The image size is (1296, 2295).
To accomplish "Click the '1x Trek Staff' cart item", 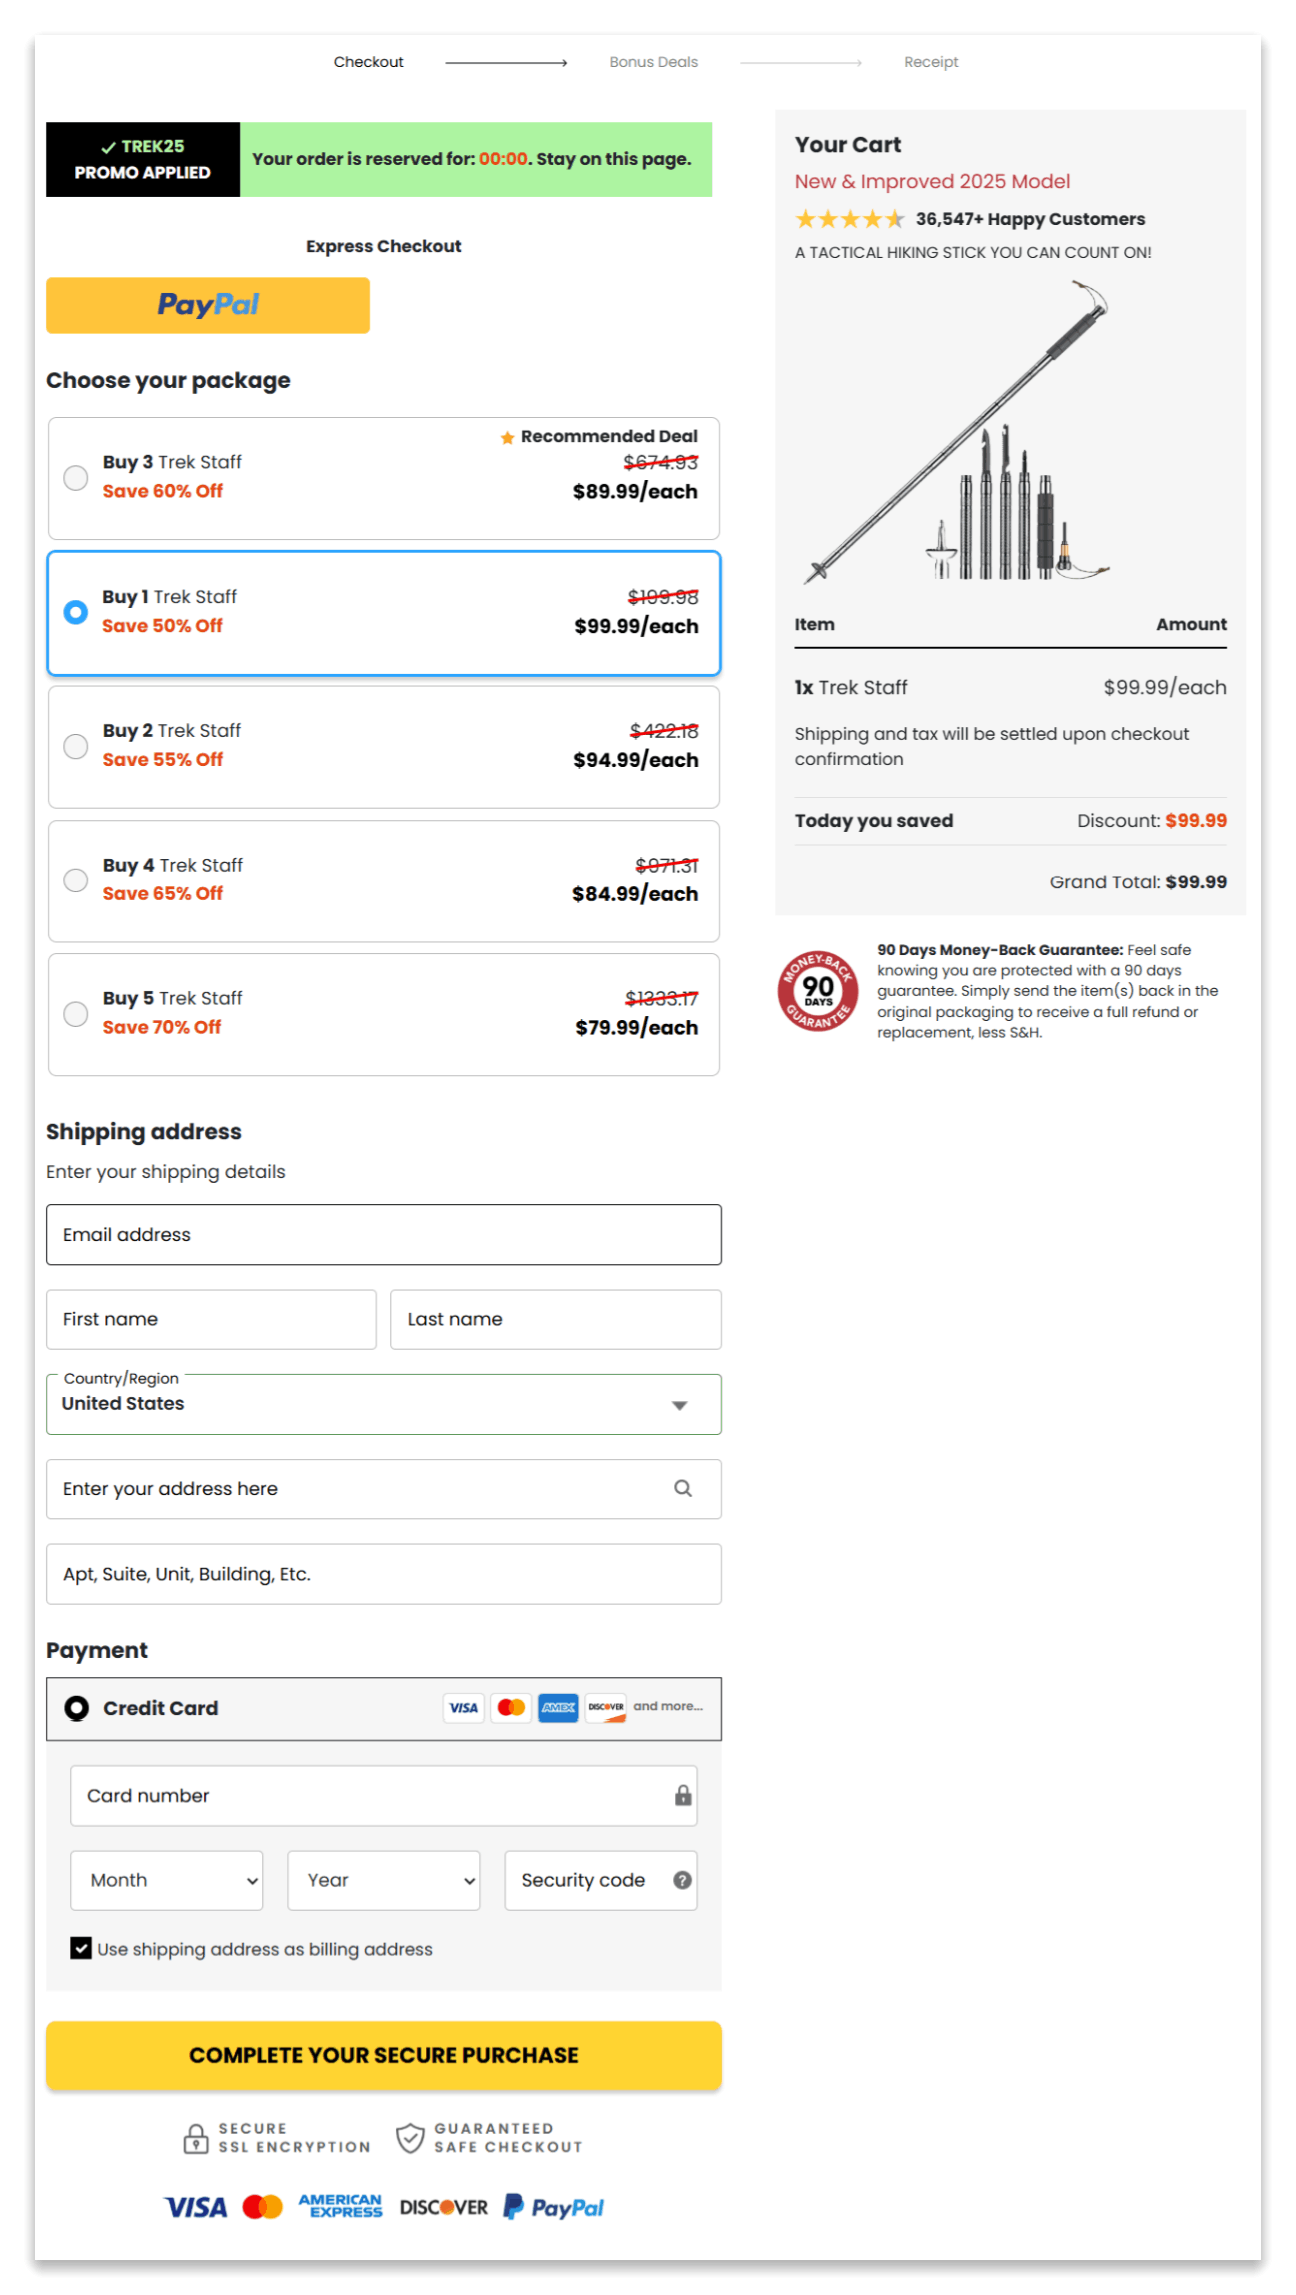I will pyautogui.click(x=851, y=687).
